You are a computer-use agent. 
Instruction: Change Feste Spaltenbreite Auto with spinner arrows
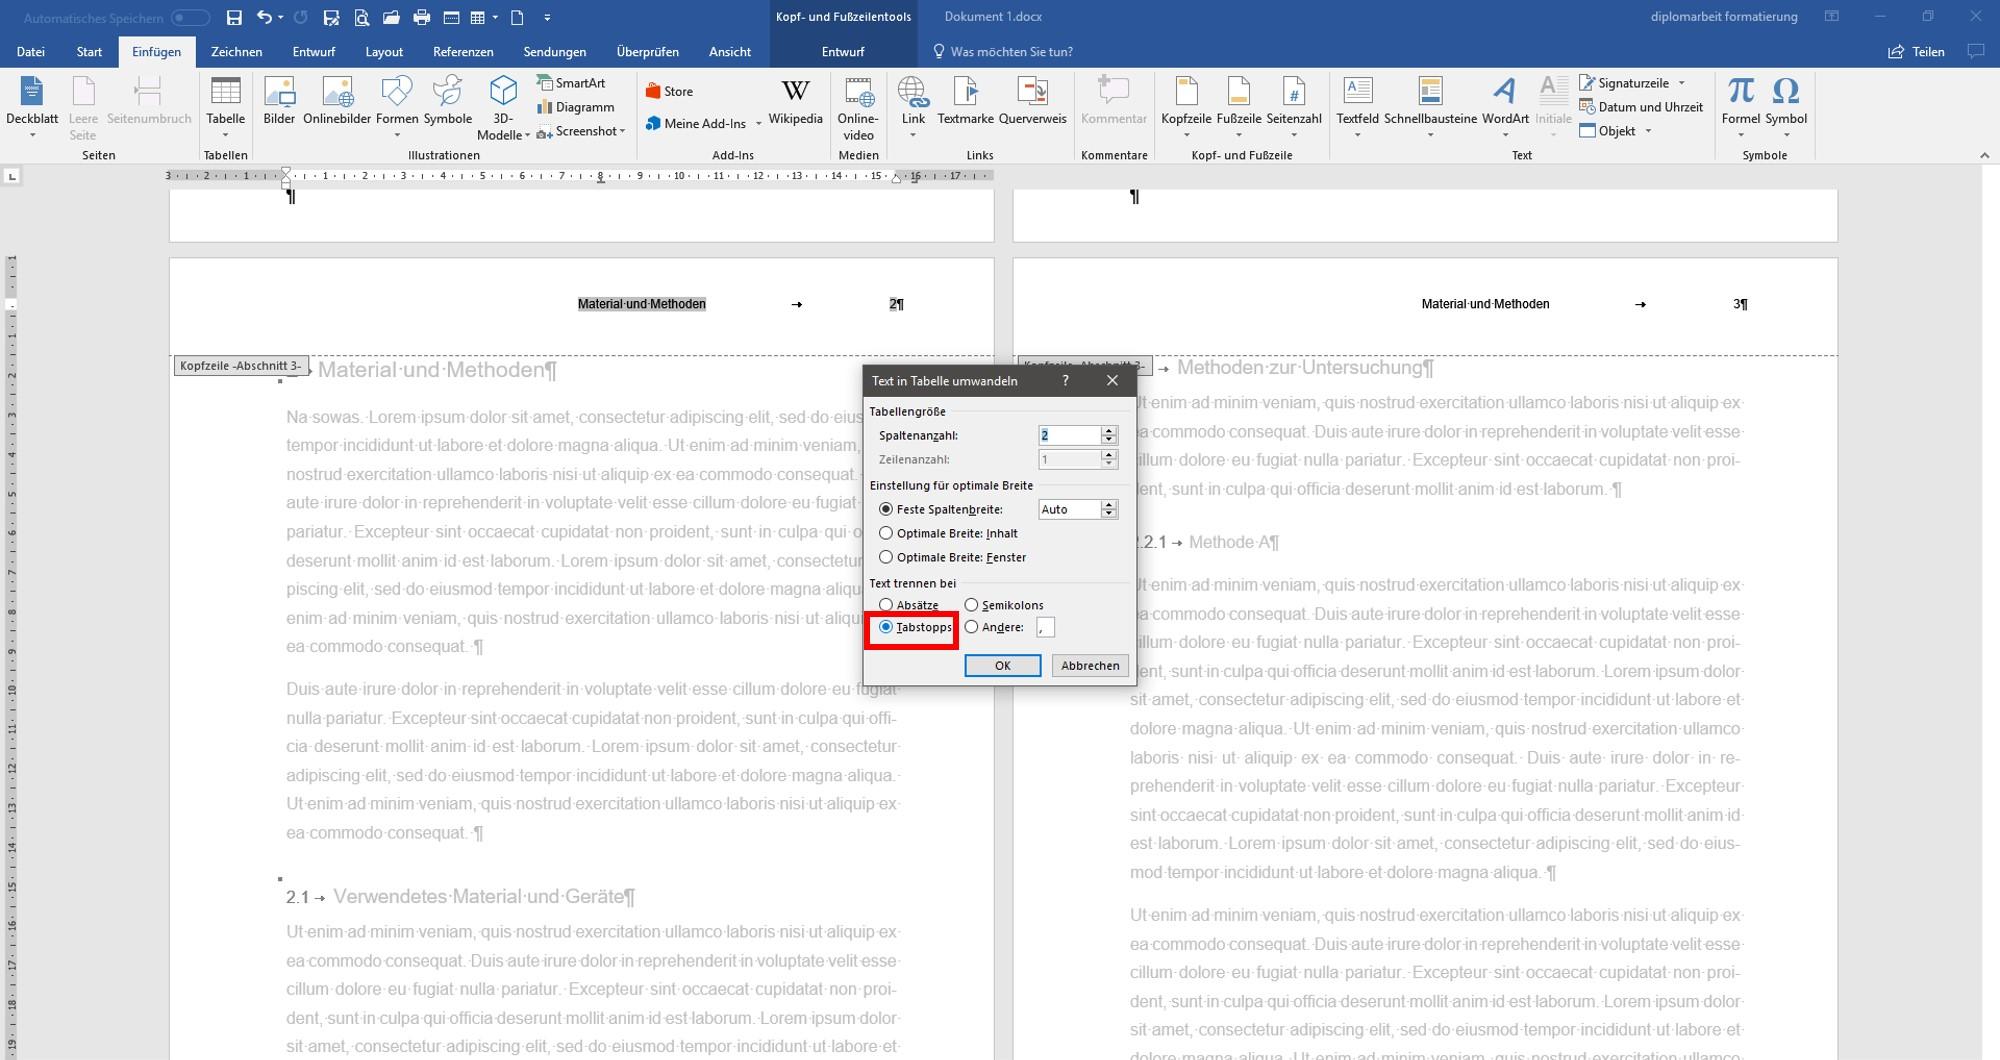pos(1108,509)
